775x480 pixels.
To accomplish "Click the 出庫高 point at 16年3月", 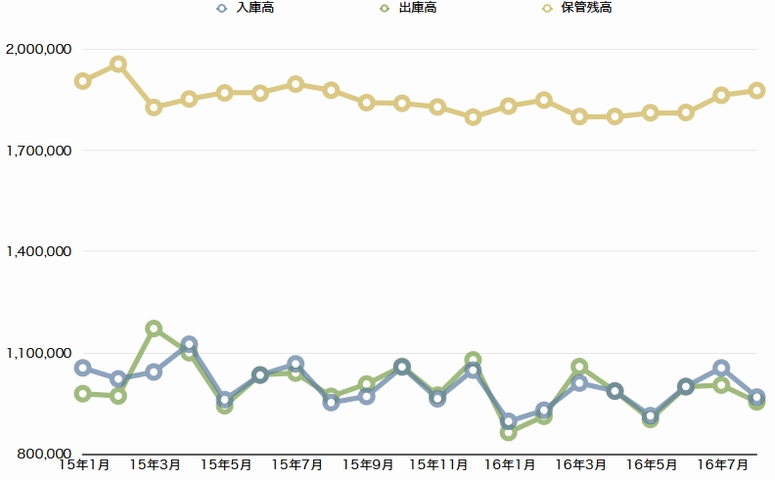I will 580,367.
